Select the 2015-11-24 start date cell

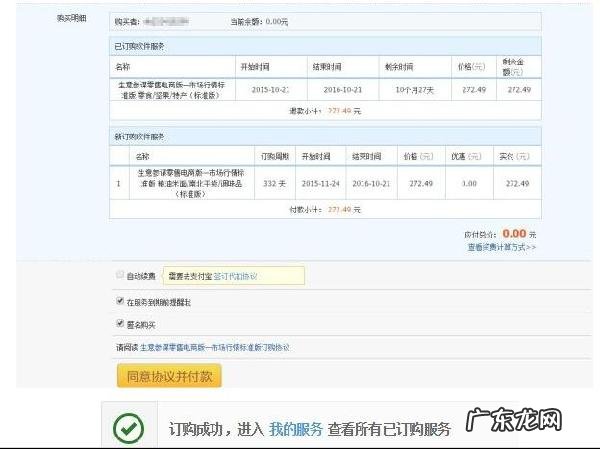click(x=321, y=183)
